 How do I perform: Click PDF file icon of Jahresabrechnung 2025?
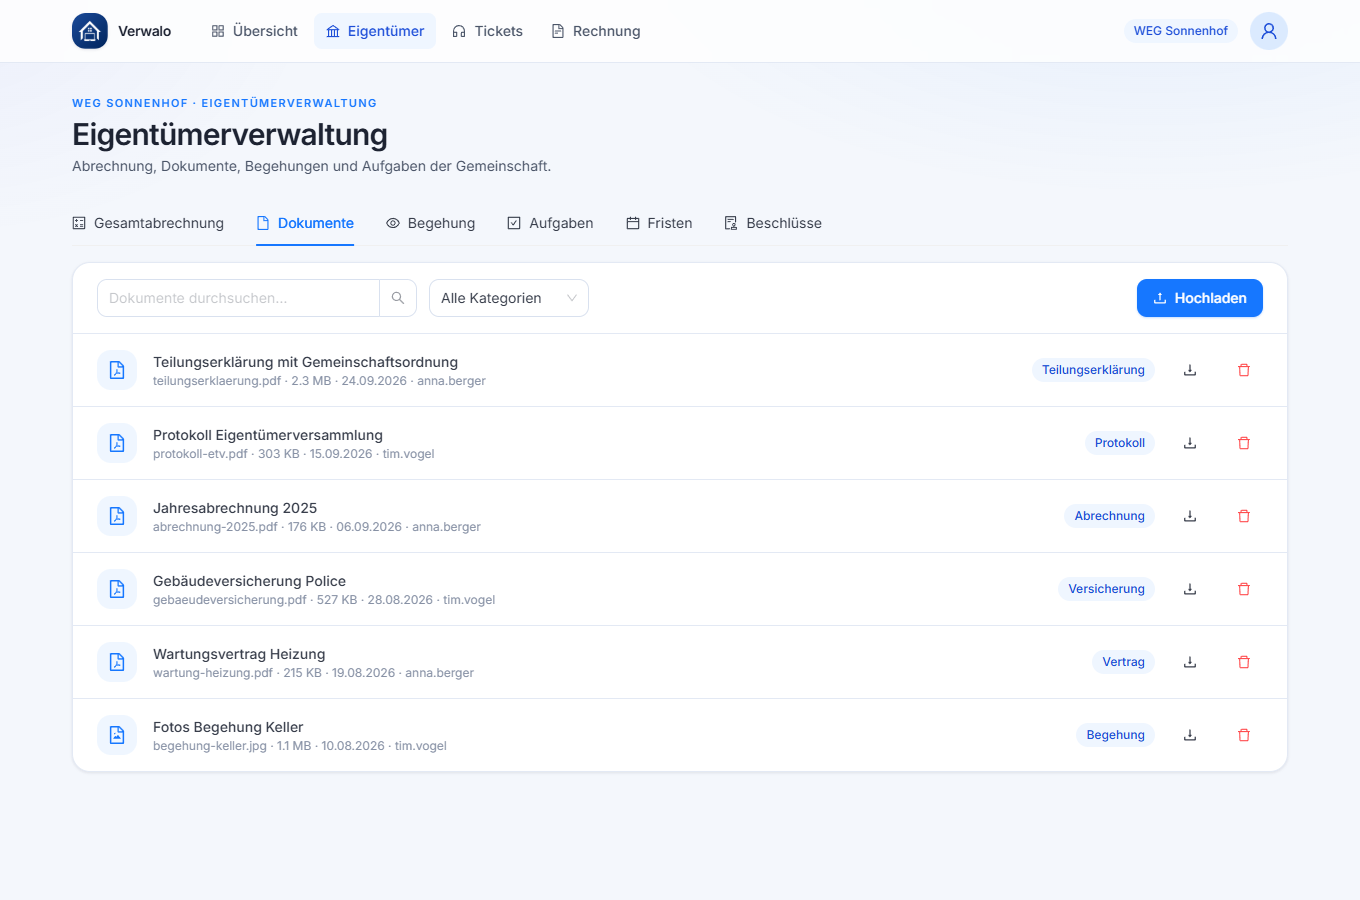point(117,516)
